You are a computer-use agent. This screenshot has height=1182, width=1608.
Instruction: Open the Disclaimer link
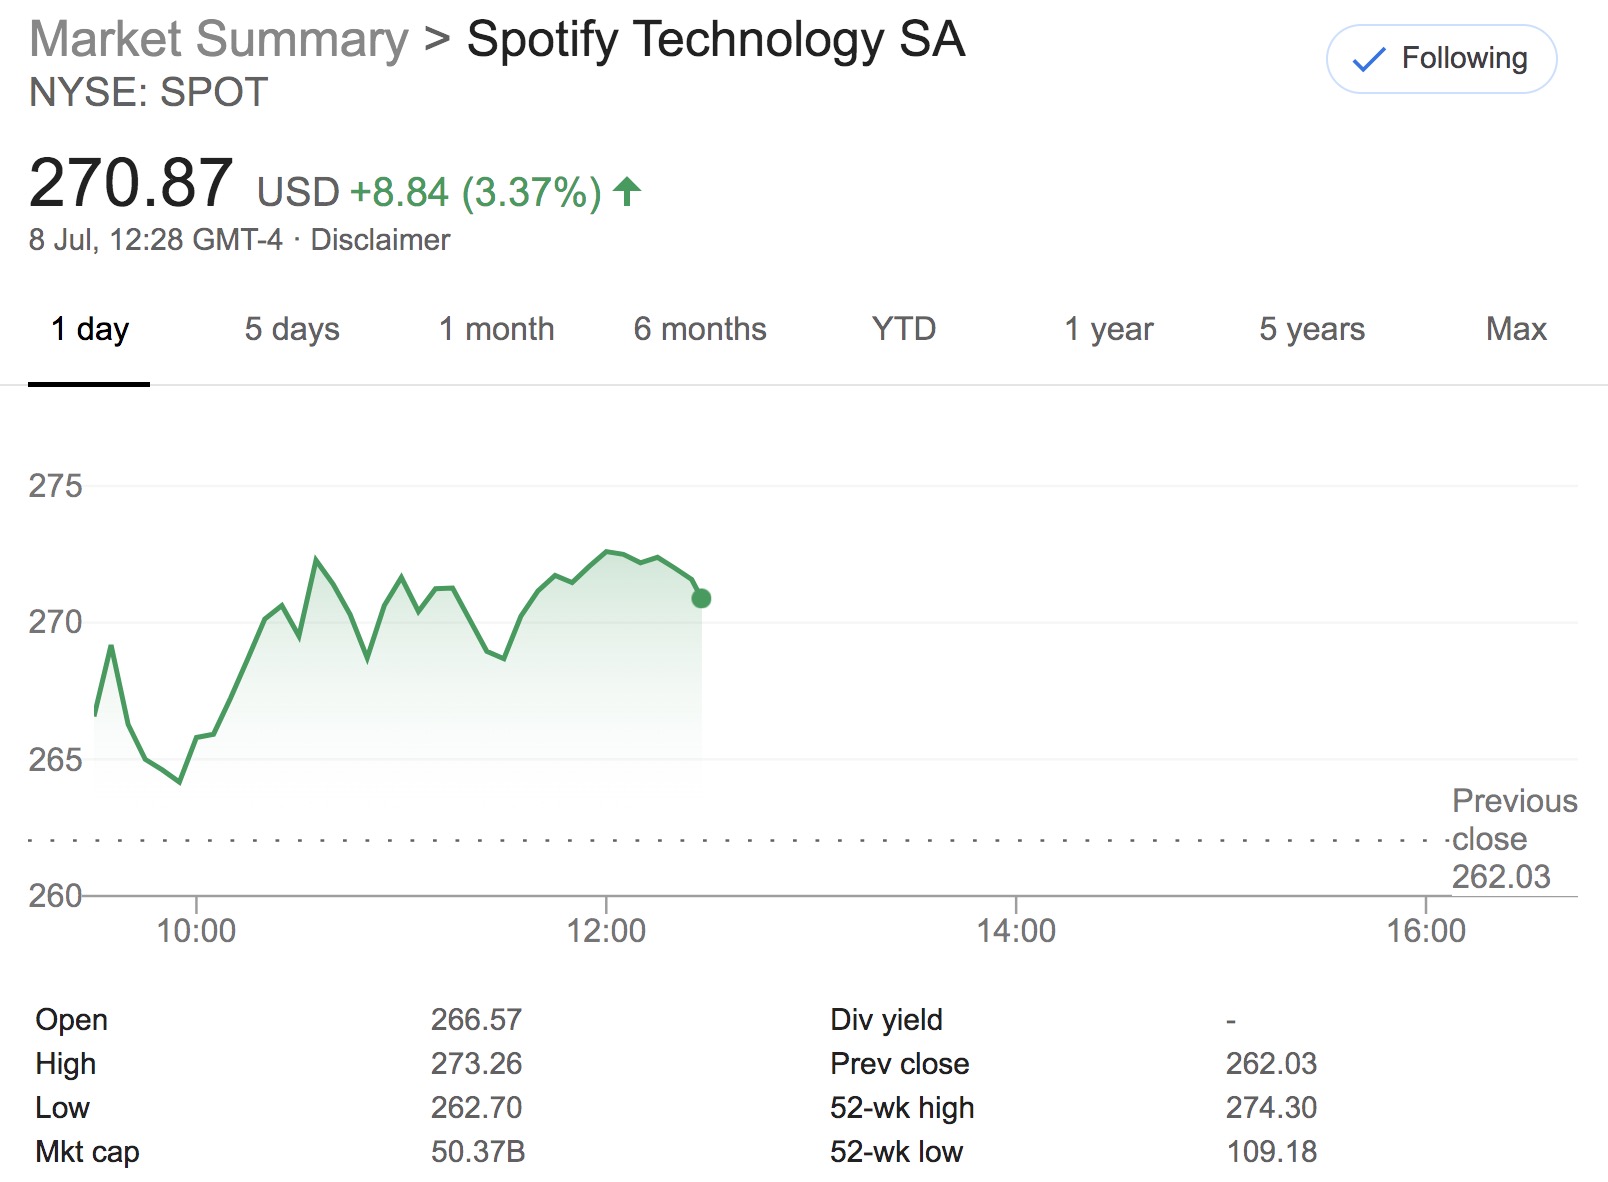[380, 240]
